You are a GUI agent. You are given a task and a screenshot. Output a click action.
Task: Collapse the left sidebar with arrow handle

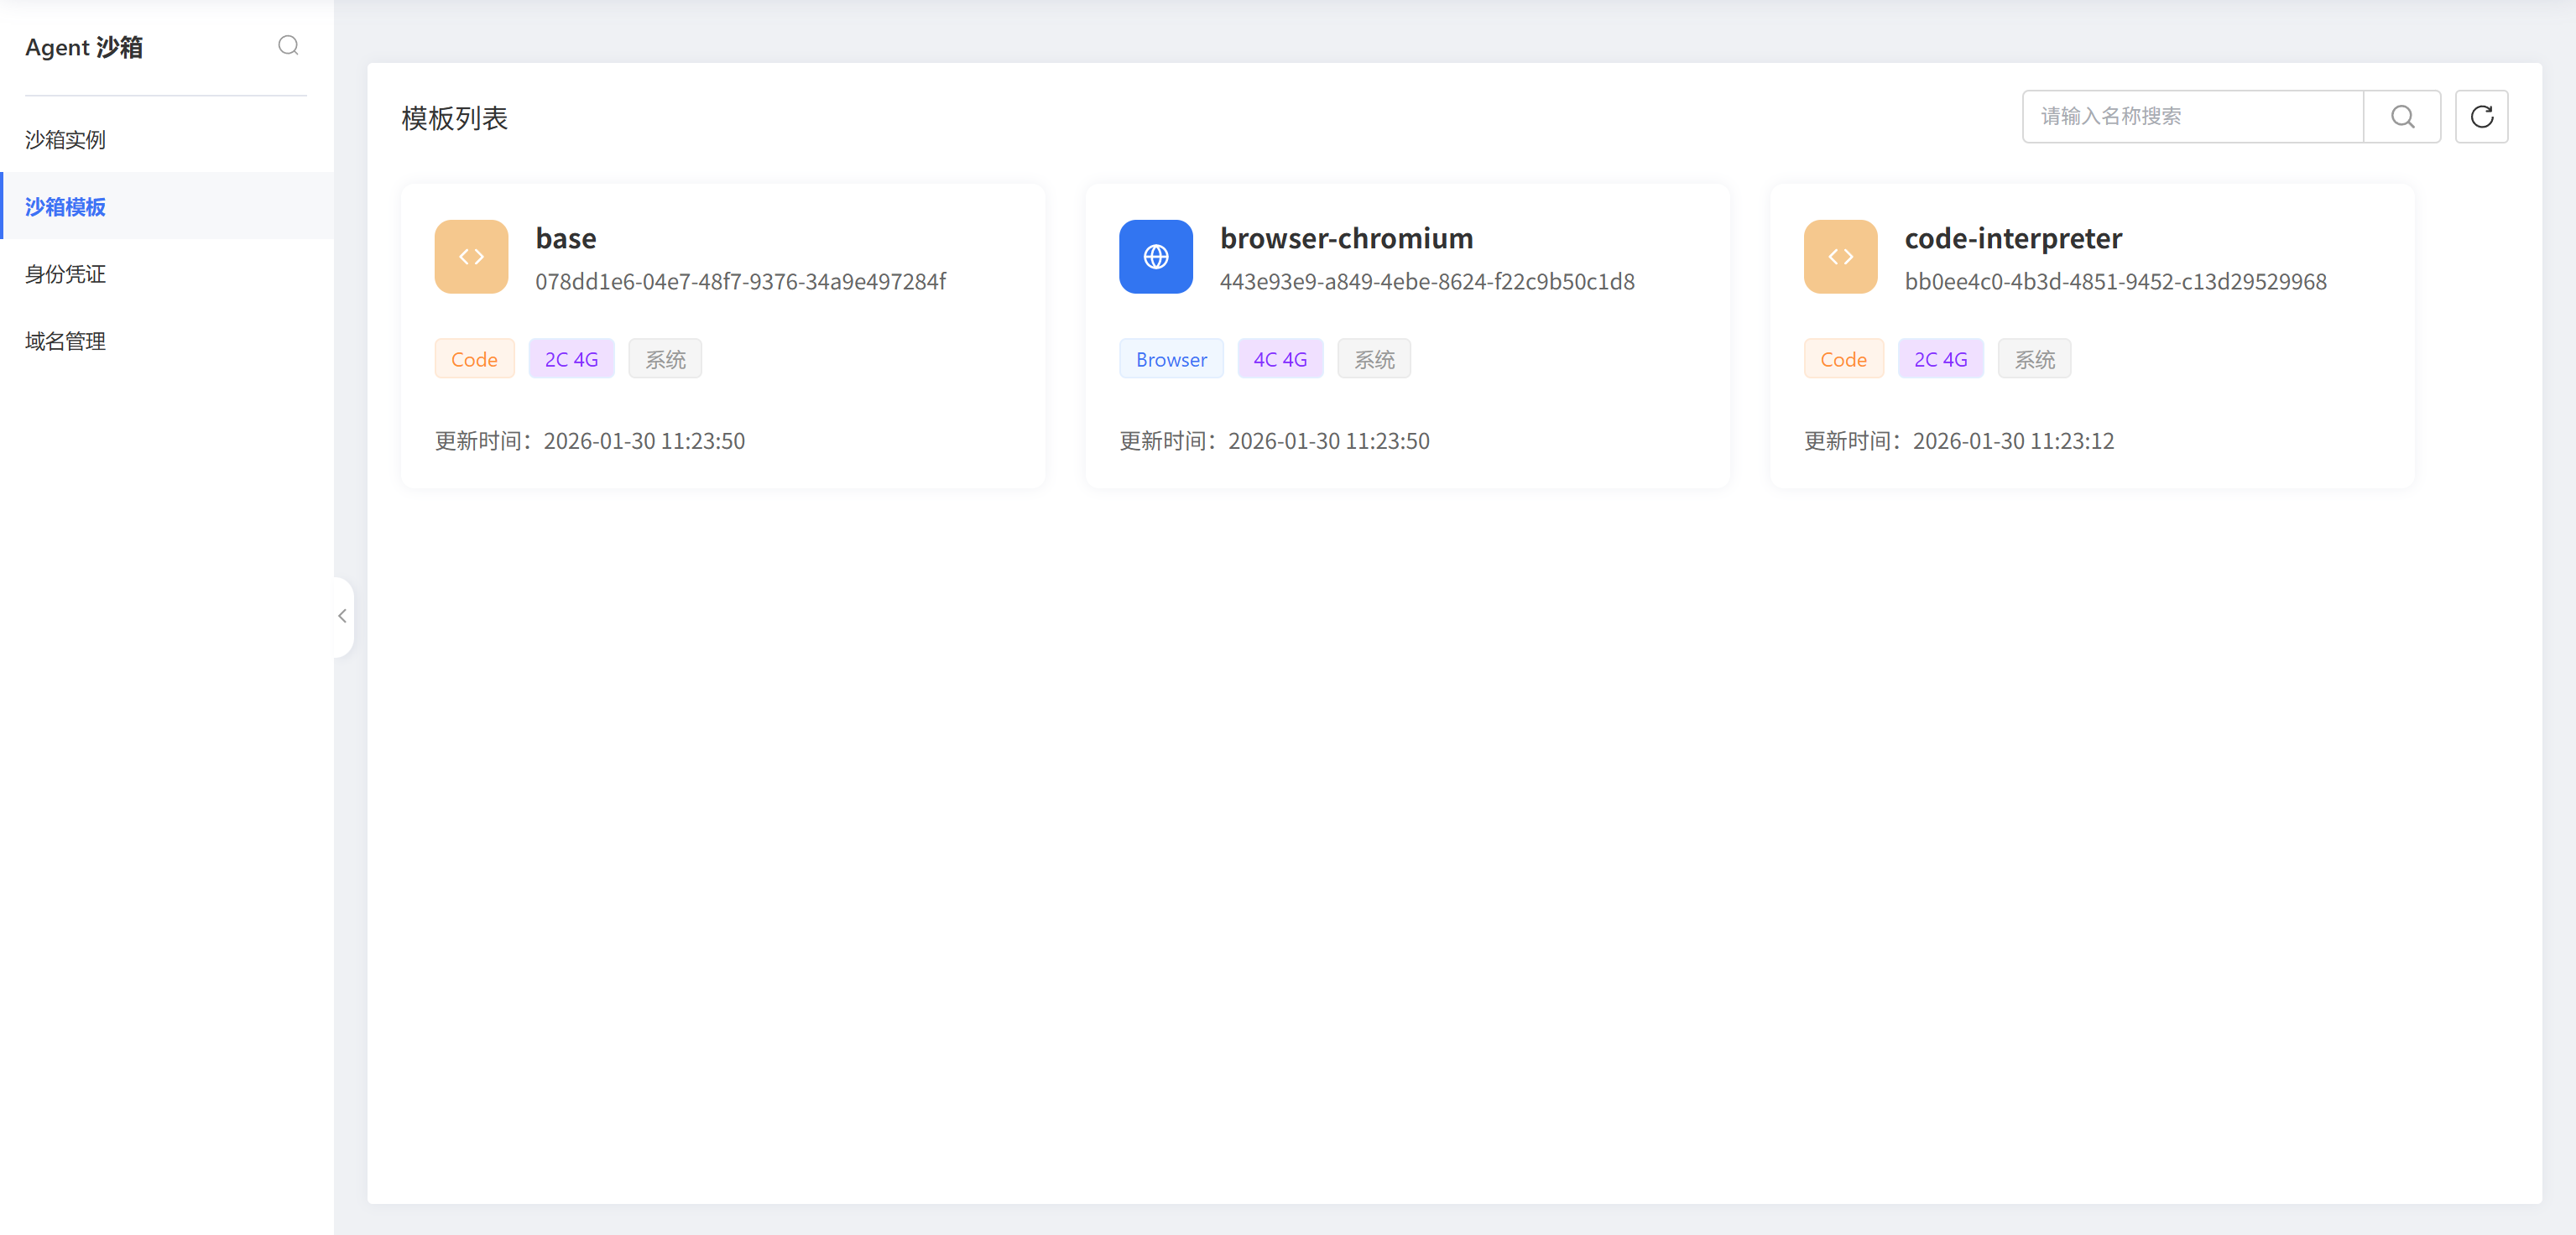(x=343, y=616)
